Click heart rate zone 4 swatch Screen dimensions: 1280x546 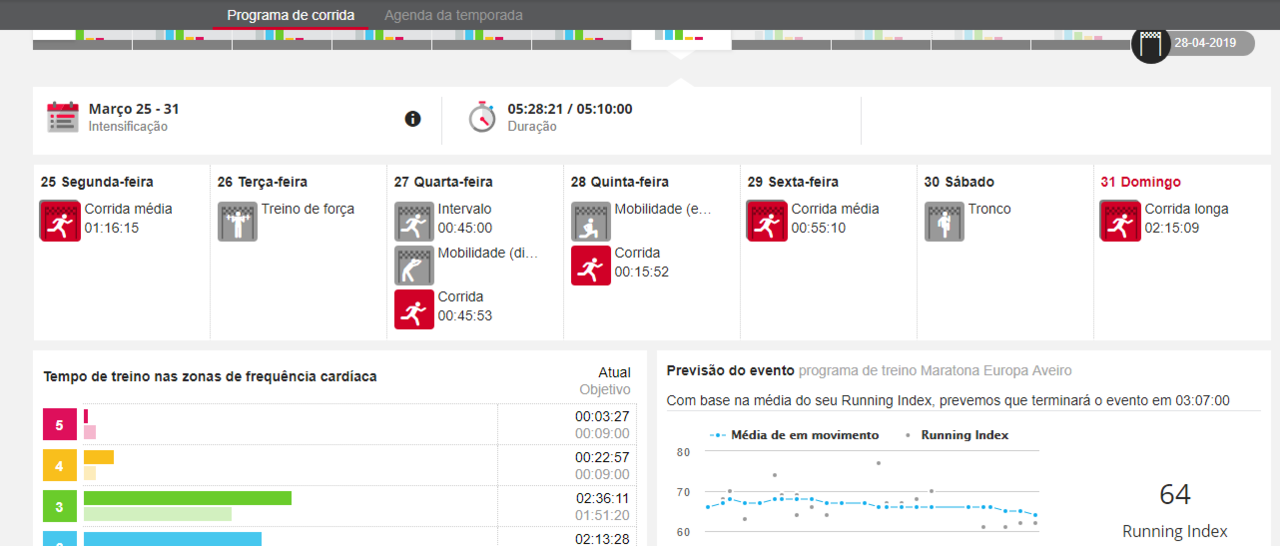click(x=59, y=466)
